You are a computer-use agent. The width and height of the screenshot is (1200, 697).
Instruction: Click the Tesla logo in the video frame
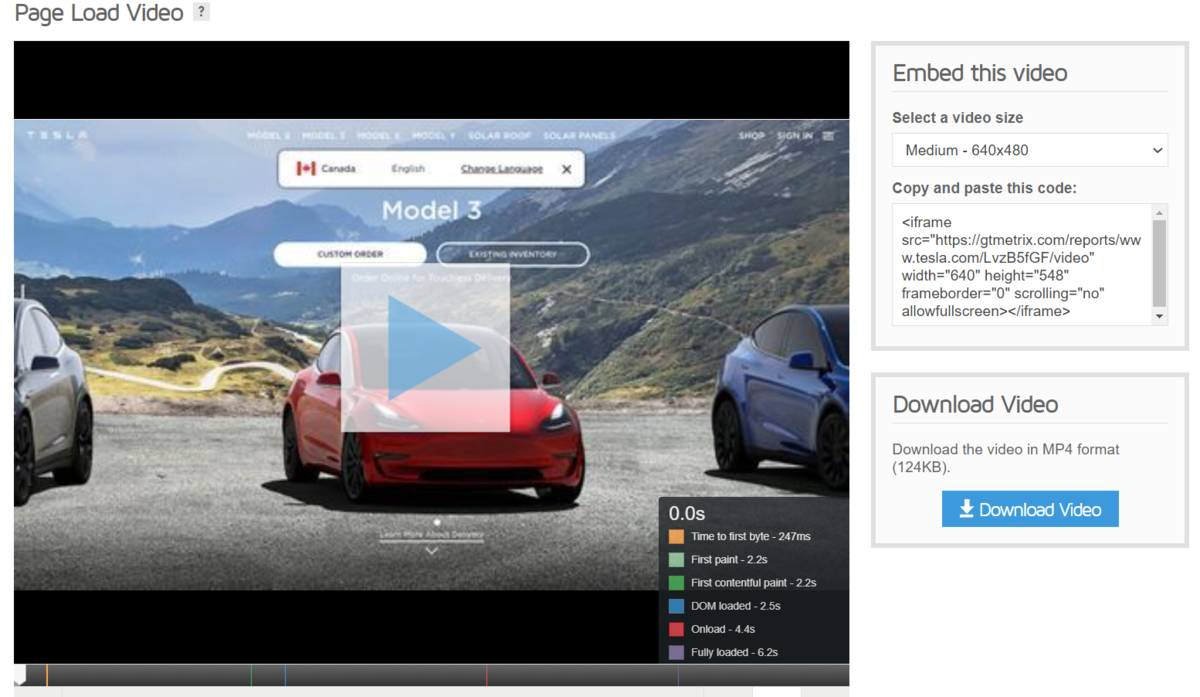coord(57,135)
